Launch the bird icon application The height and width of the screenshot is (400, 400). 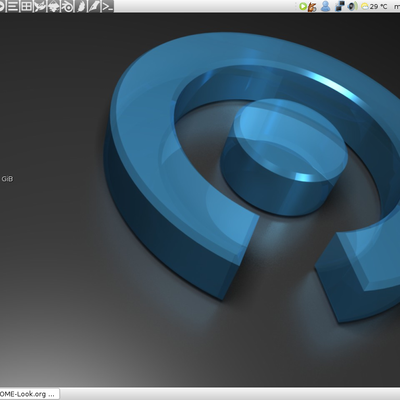coord(40,6)
